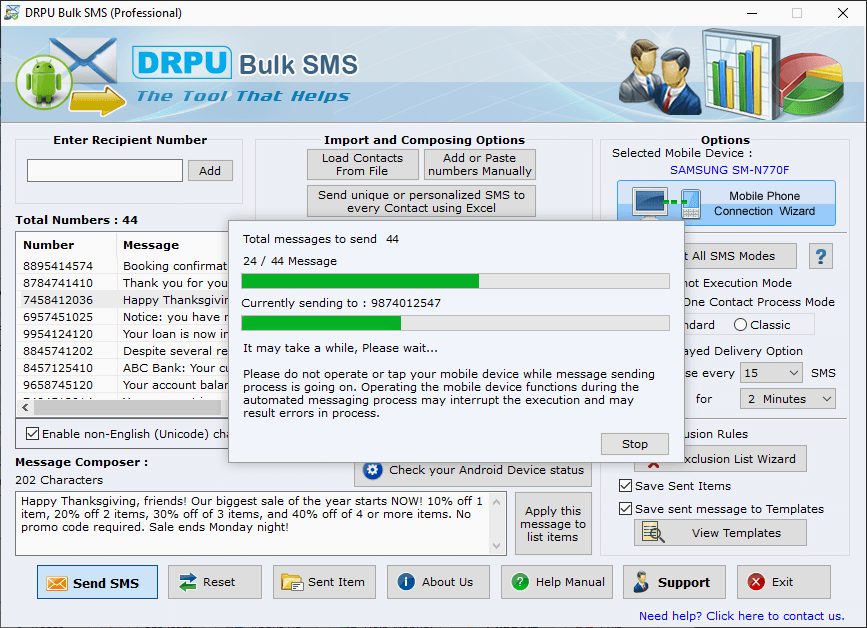This screenshot has width=867, height=628.
Task: Click the computer-phone connection wizard icon
Action: pyautogui.click(x=667, y=203)
